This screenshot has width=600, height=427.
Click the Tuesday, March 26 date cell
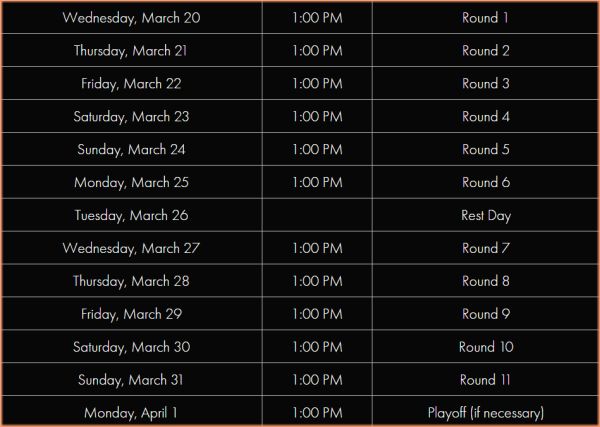[x=131, y=216]
